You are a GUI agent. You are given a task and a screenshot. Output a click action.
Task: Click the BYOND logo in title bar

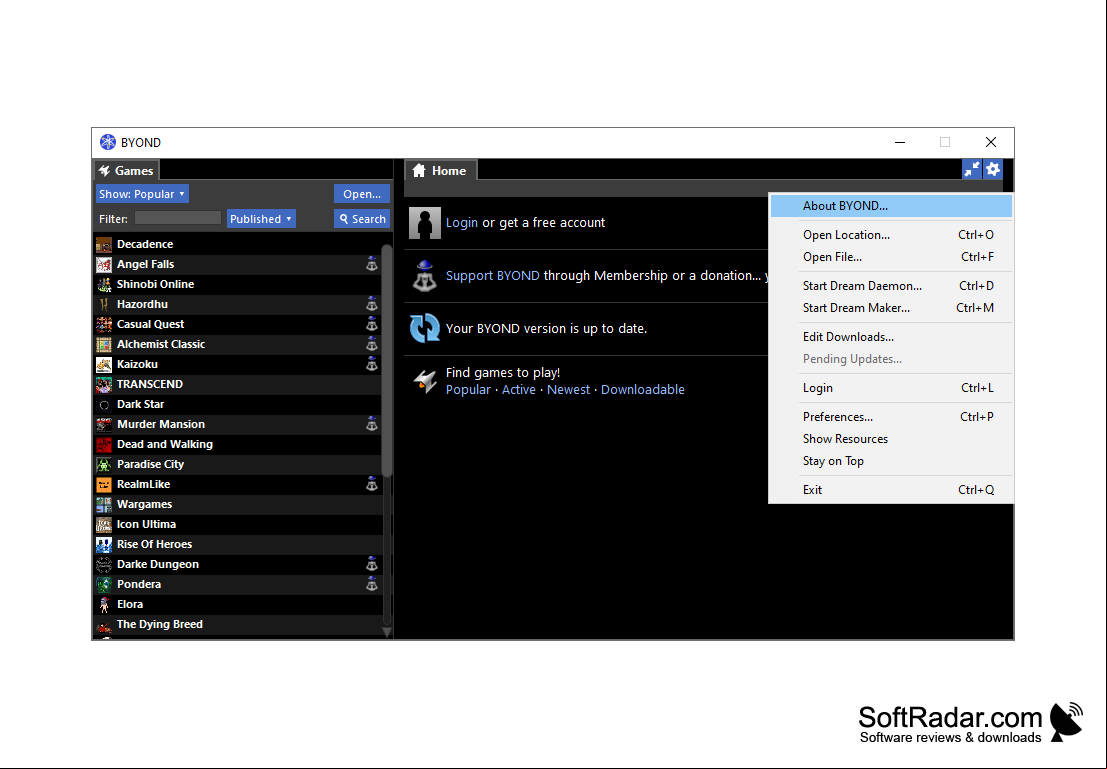[107, 143]
